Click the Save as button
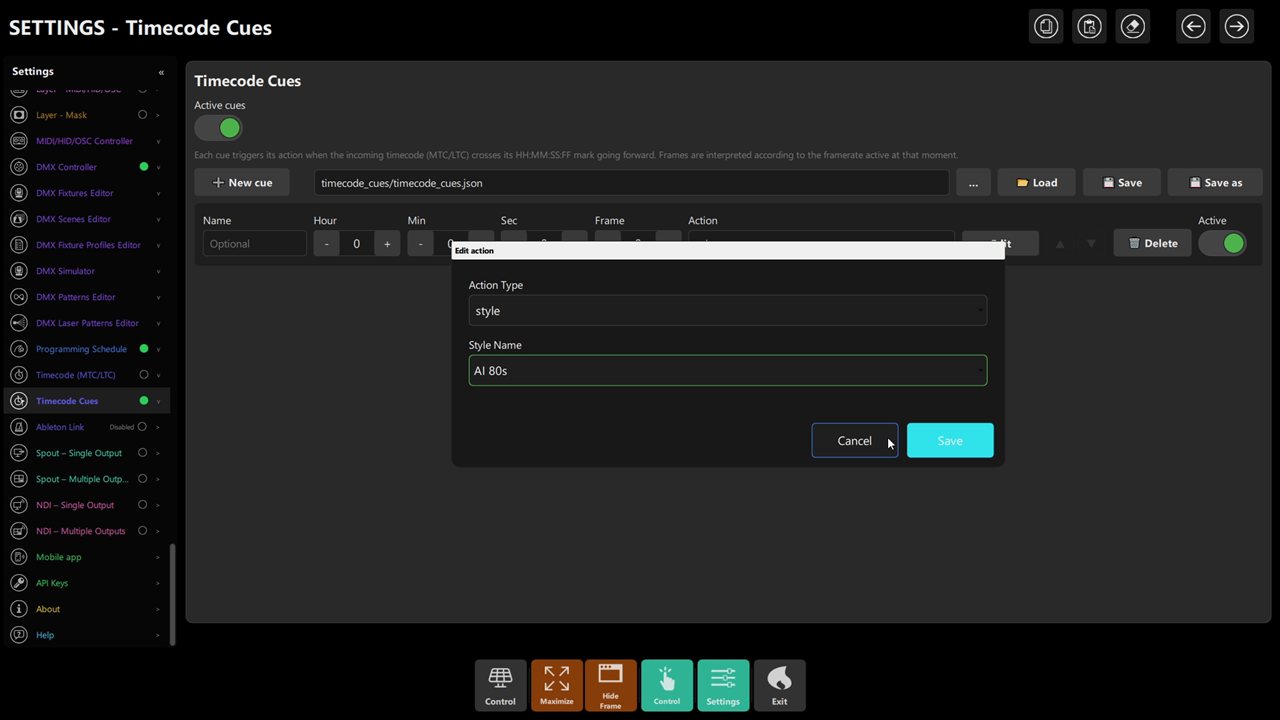 [1215, 183]
